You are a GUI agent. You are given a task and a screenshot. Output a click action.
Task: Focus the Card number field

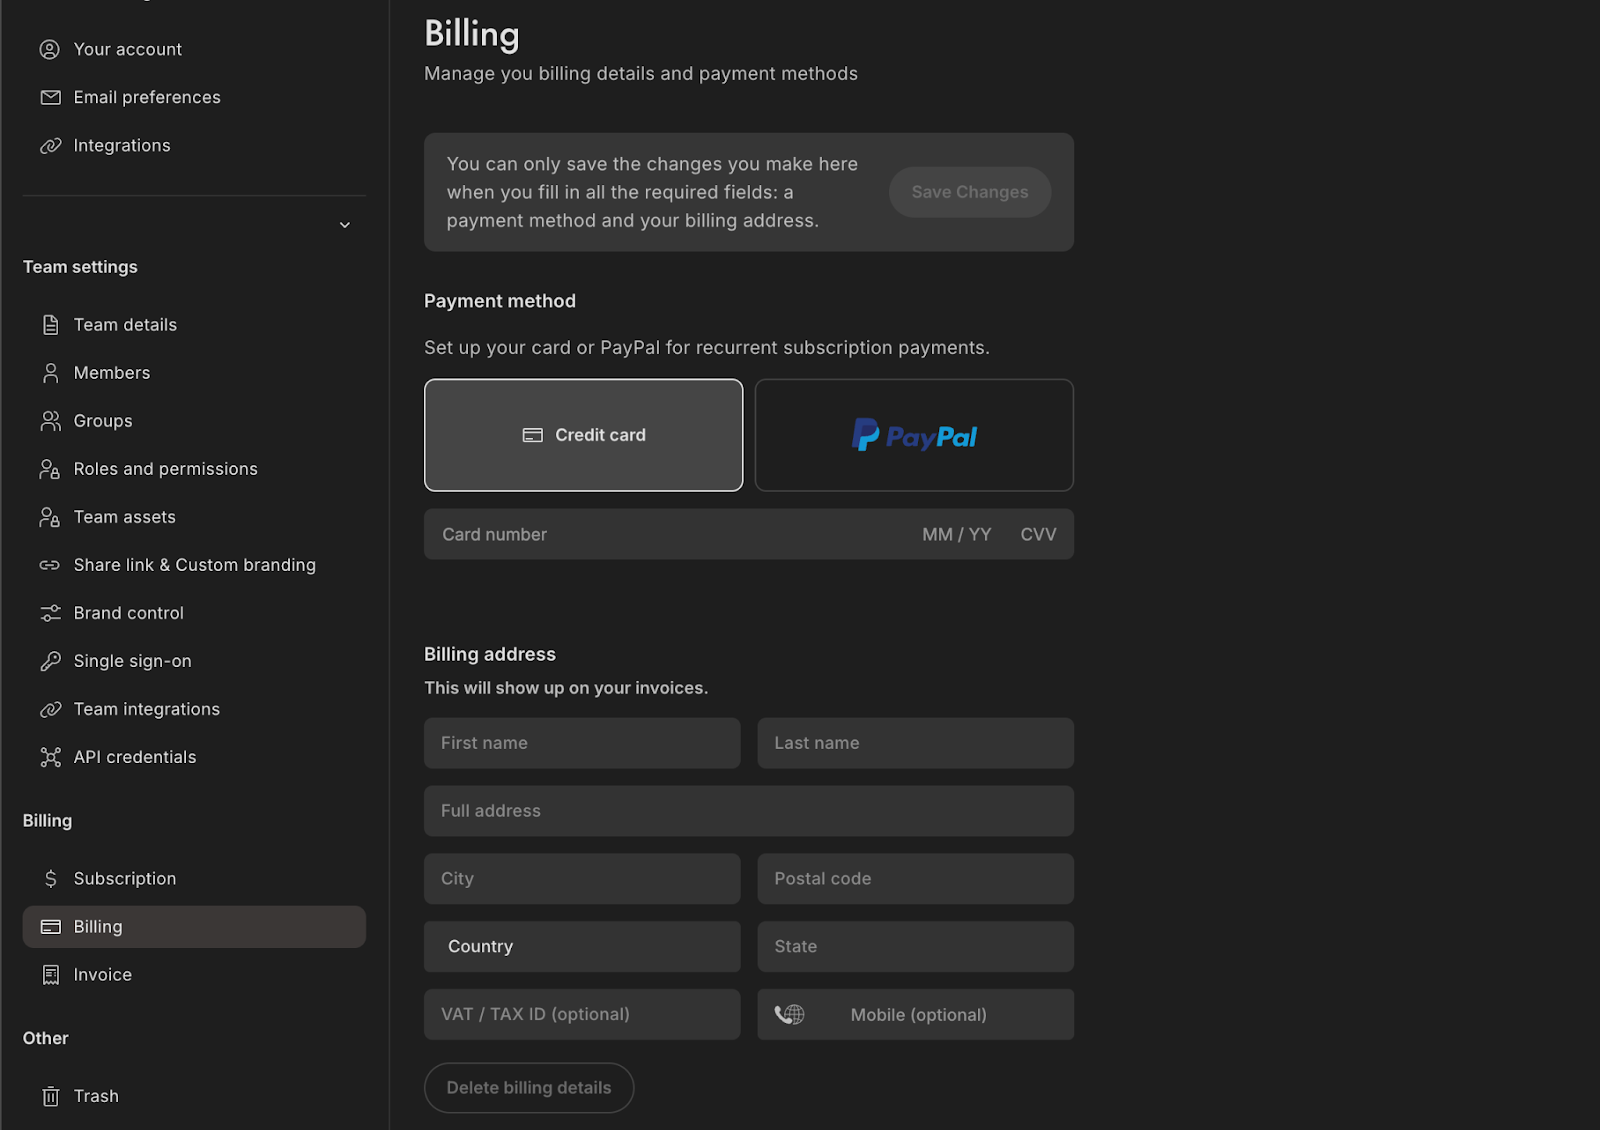tap(660, 534)
